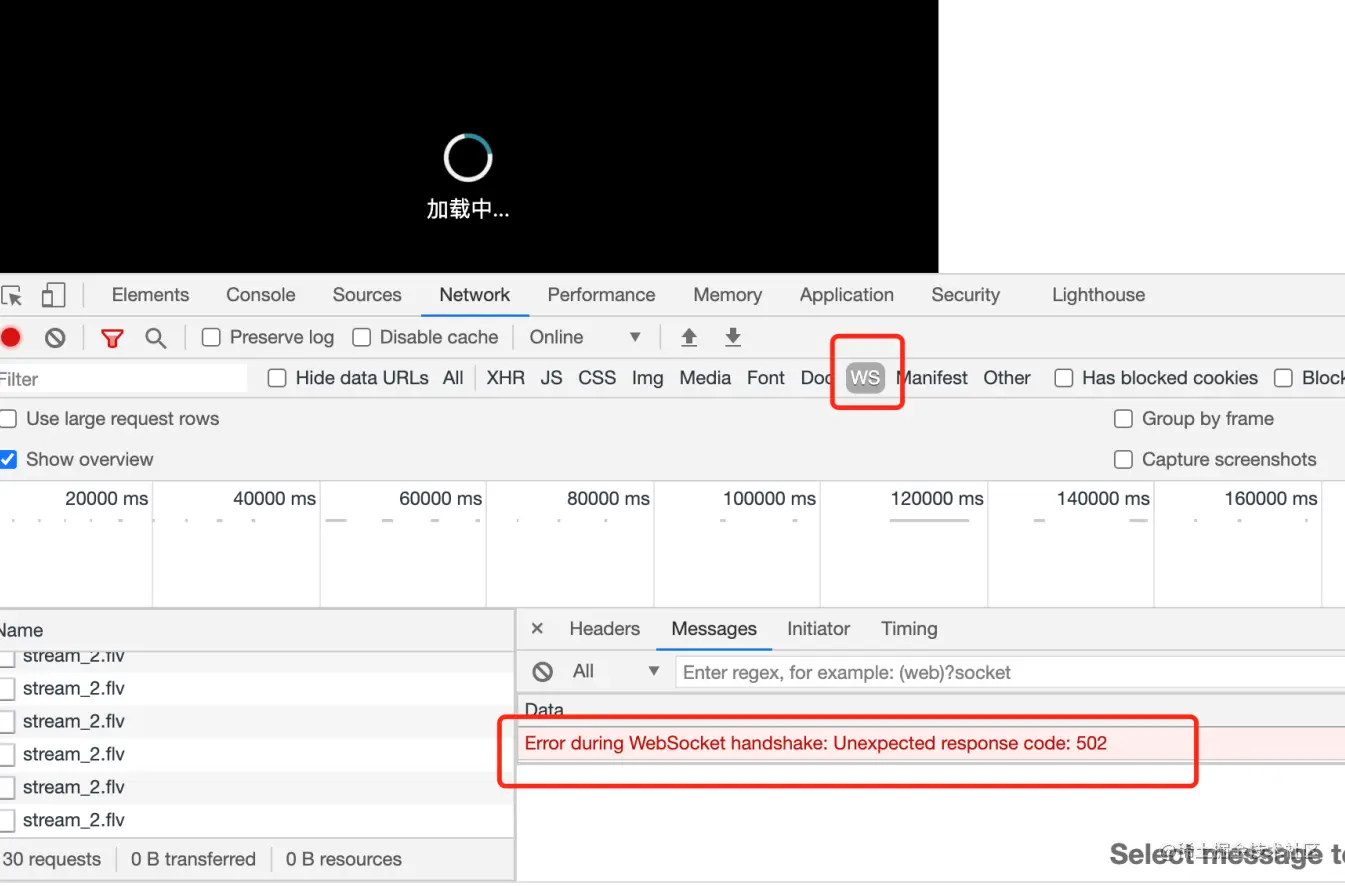Stop recording network log with red button
The width and height of the screenshot is (1345, 886).
click(x=10, y=338)
